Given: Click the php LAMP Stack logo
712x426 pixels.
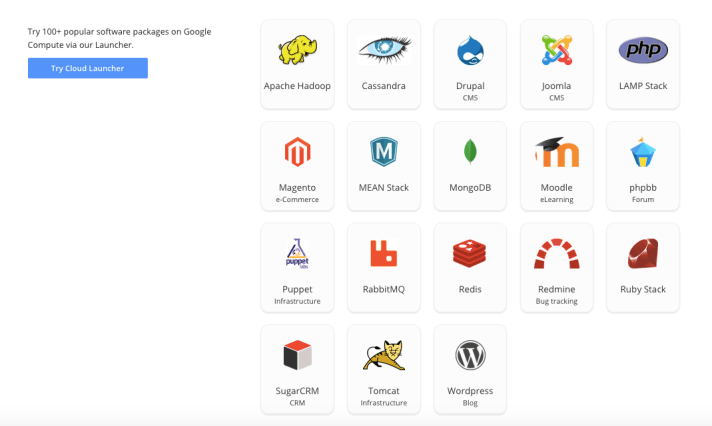Looking at the screenshot, I should tap(643, 50).
